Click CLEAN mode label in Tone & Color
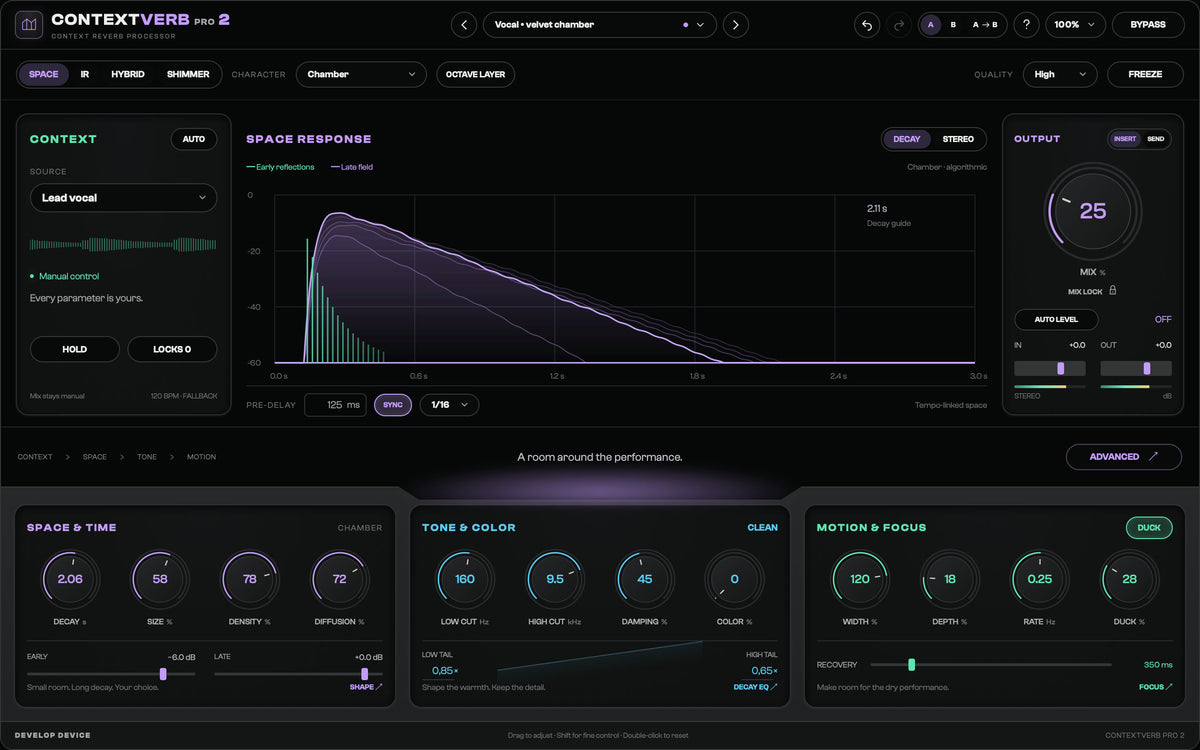Viewport: 1200px width, 750px height. point(763,527)
